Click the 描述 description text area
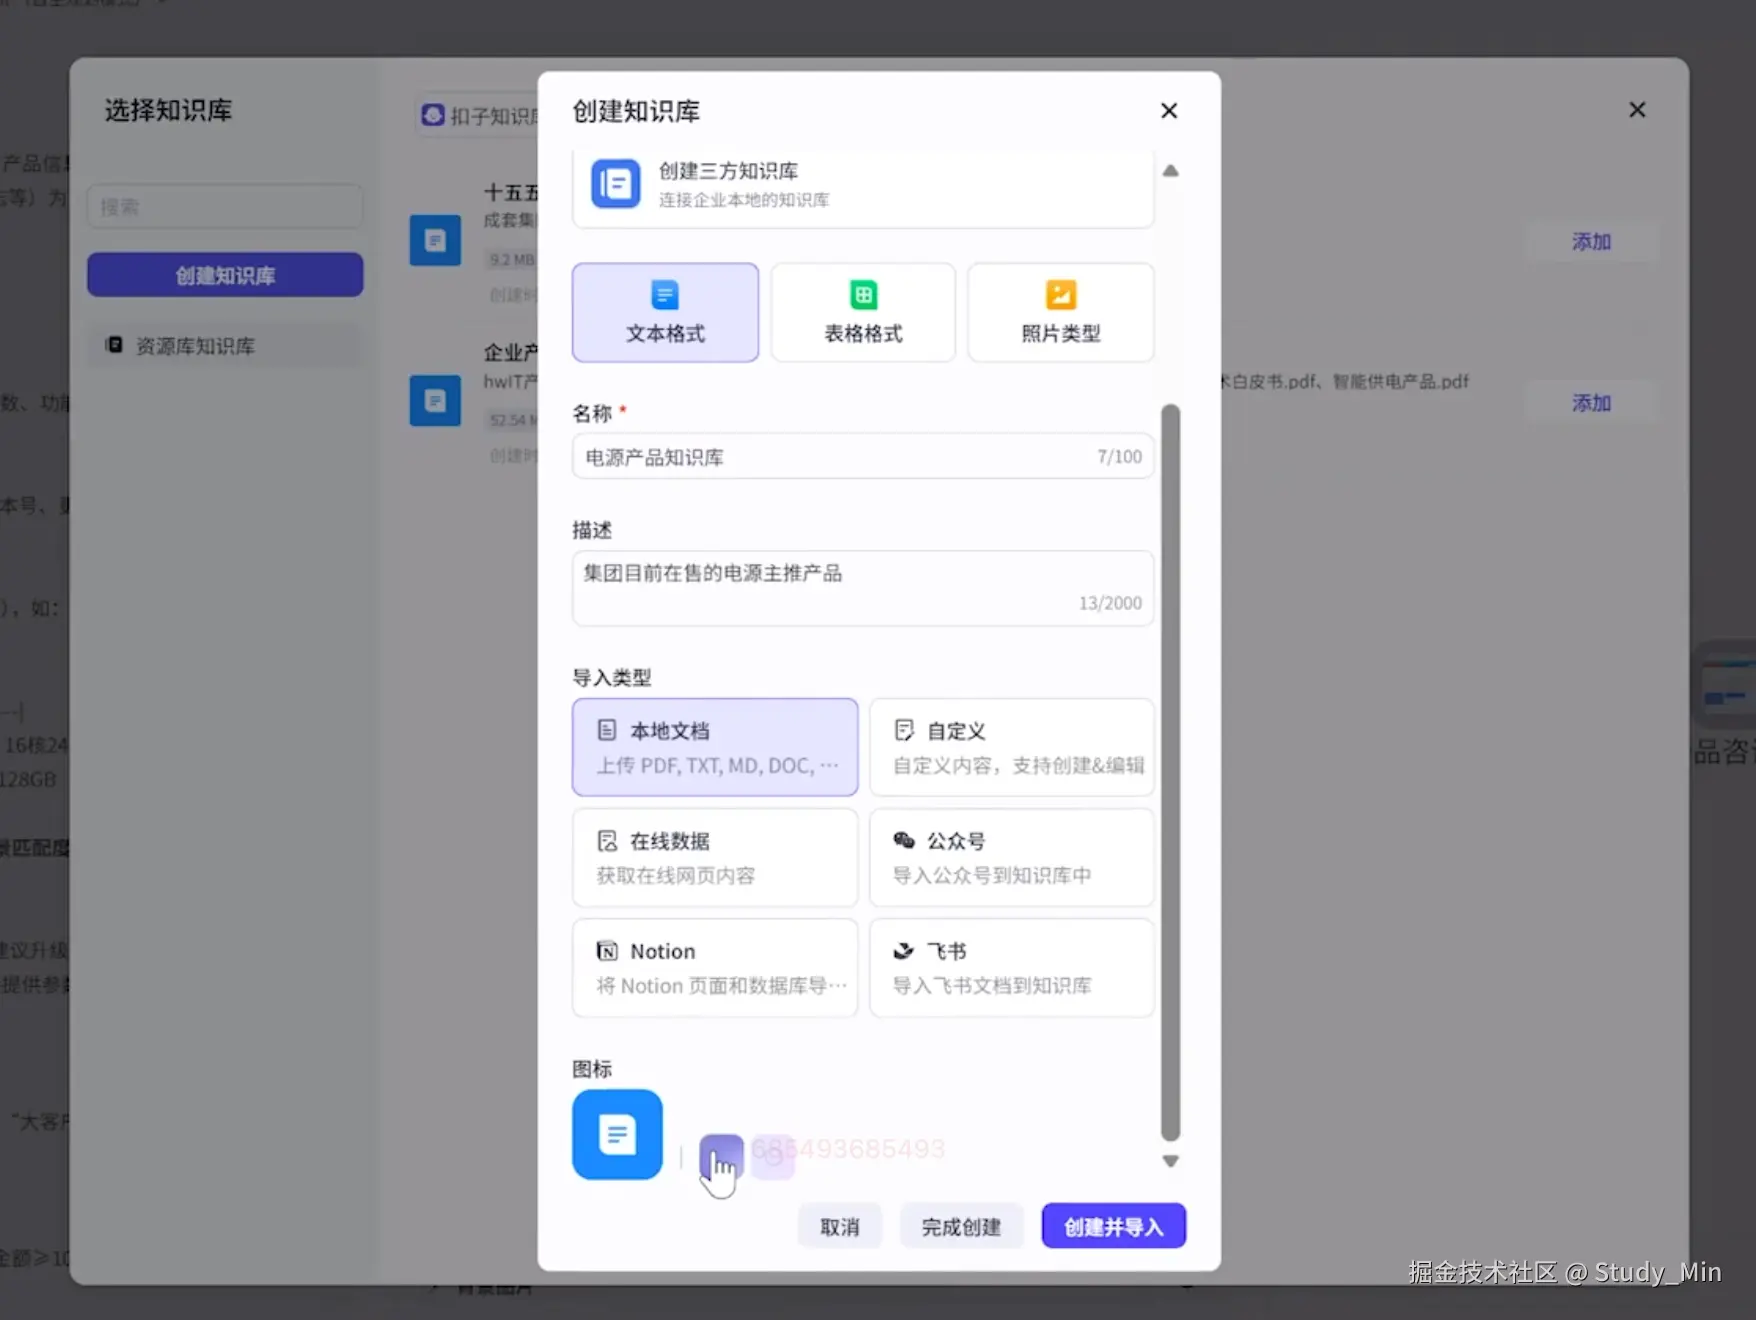The image size is (1756, 1320). point(863,588)
